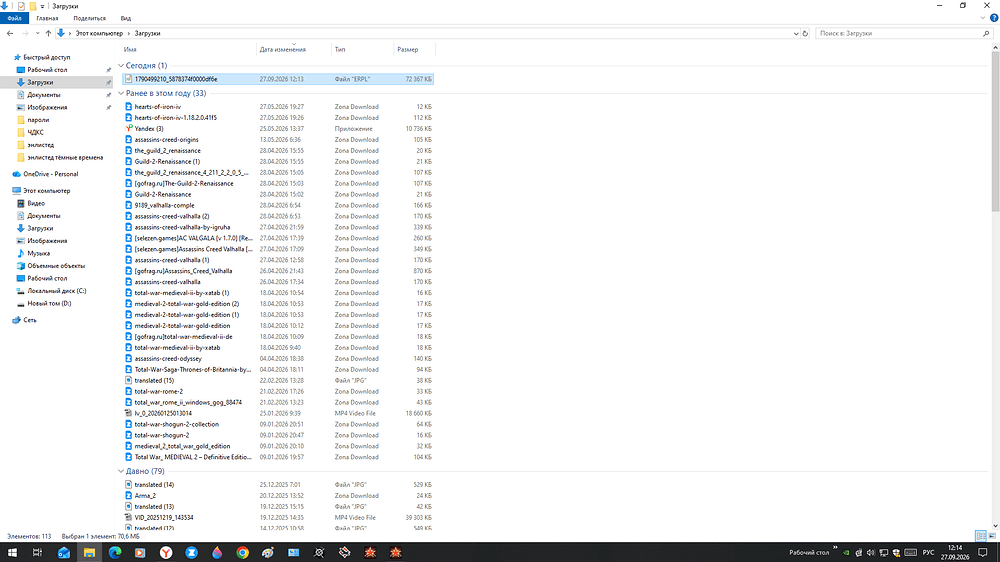Click the Up one level arrow
Viewport: 1000px width, 562px height.
pos(48,33)
